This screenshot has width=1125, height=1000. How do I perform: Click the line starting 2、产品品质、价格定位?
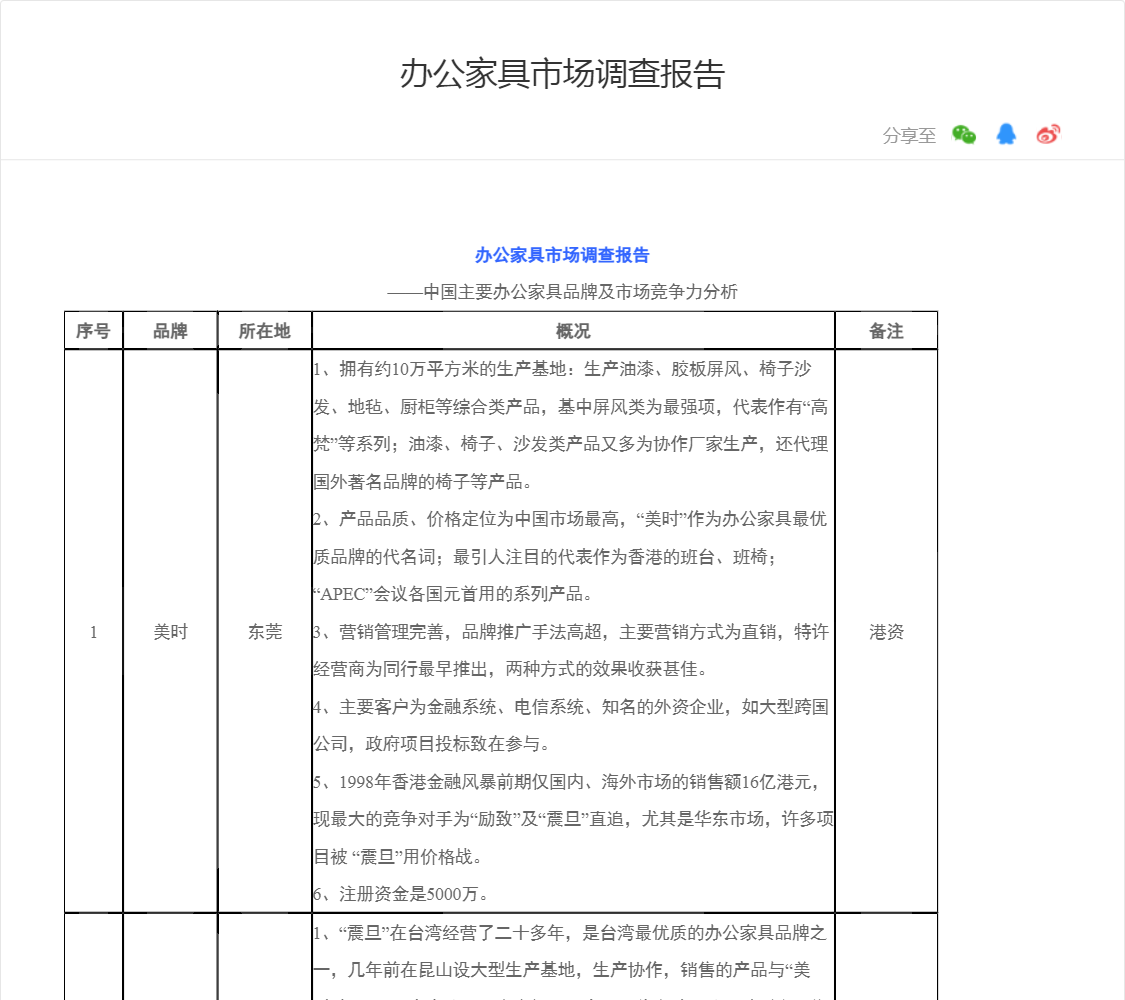[x=570, y=519]
